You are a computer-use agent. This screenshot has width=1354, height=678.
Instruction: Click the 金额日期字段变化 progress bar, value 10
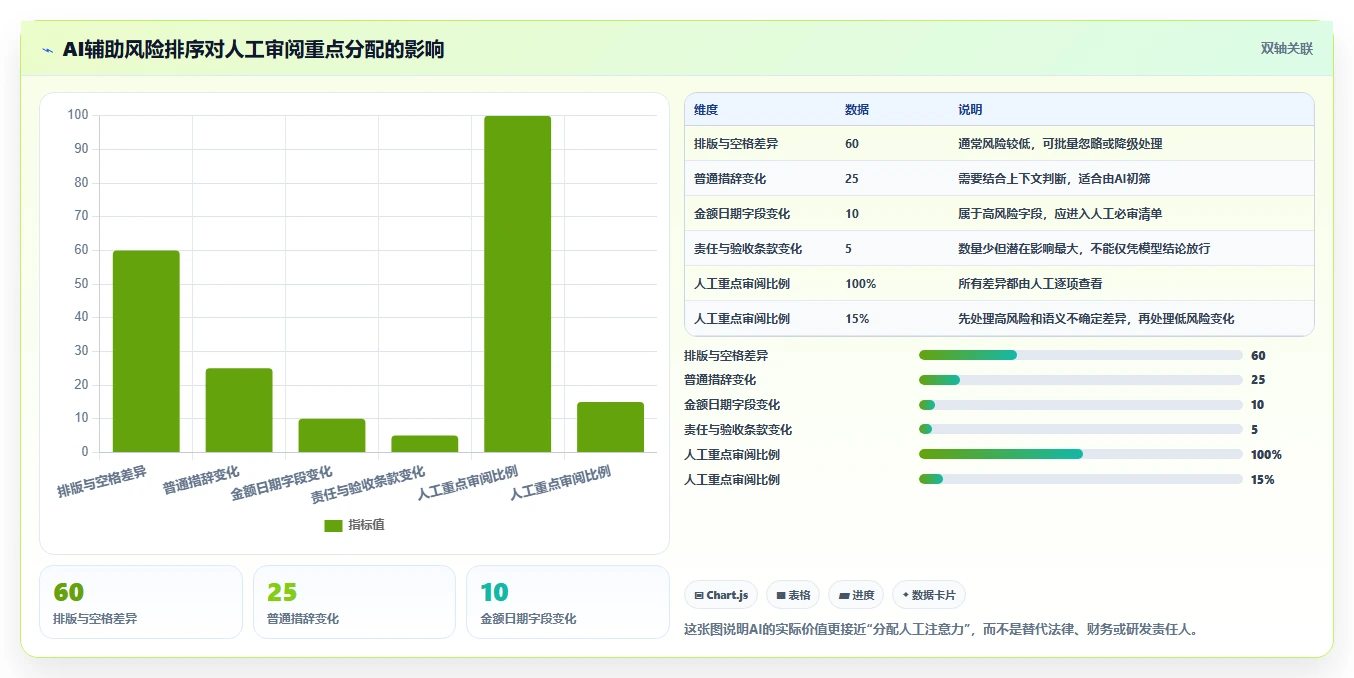tap(1081, 405)
